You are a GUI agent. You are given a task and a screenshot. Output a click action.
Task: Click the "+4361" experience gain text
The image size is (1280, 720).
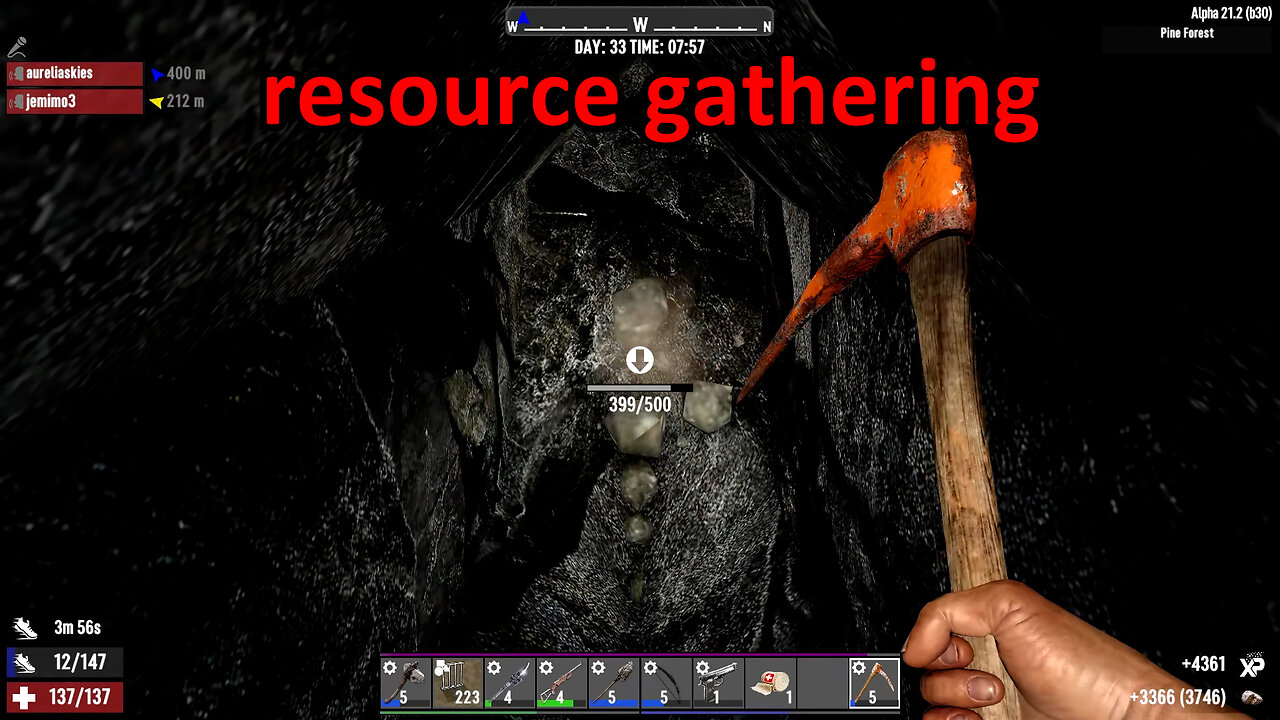pos(1203,664)
